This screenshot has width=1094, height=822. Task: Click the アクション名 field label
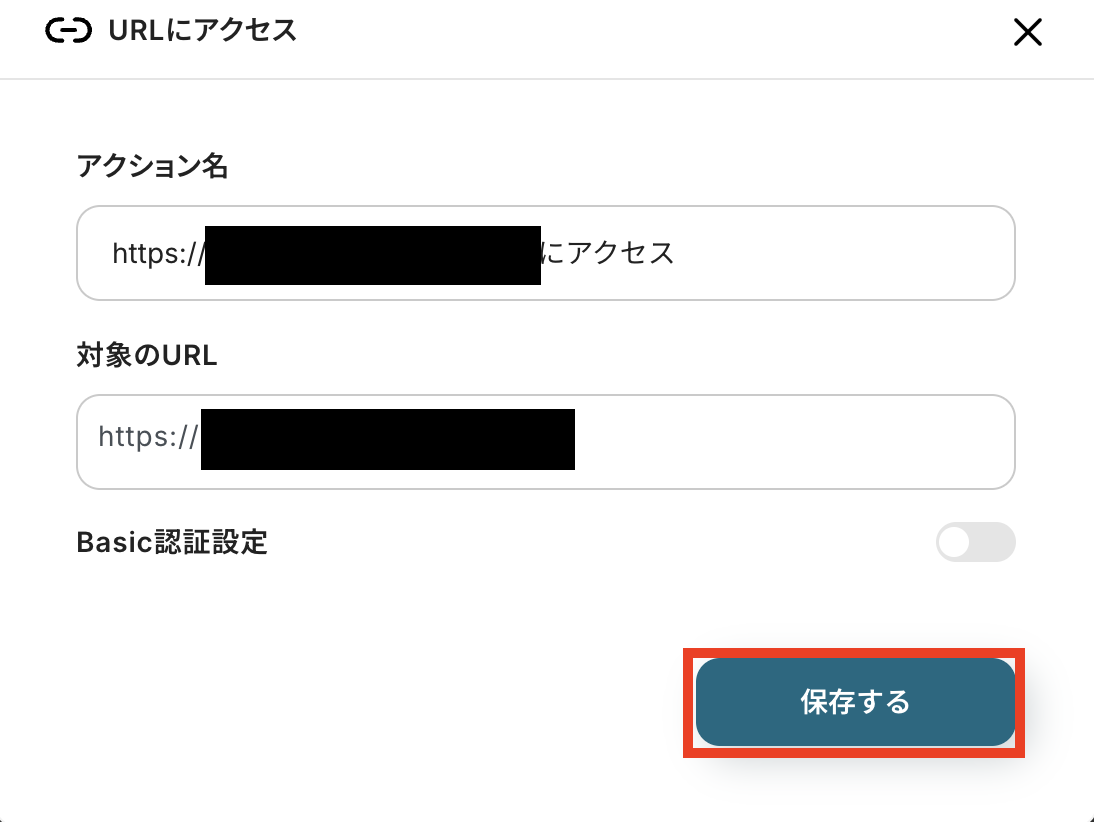click(x=152, y=166)
